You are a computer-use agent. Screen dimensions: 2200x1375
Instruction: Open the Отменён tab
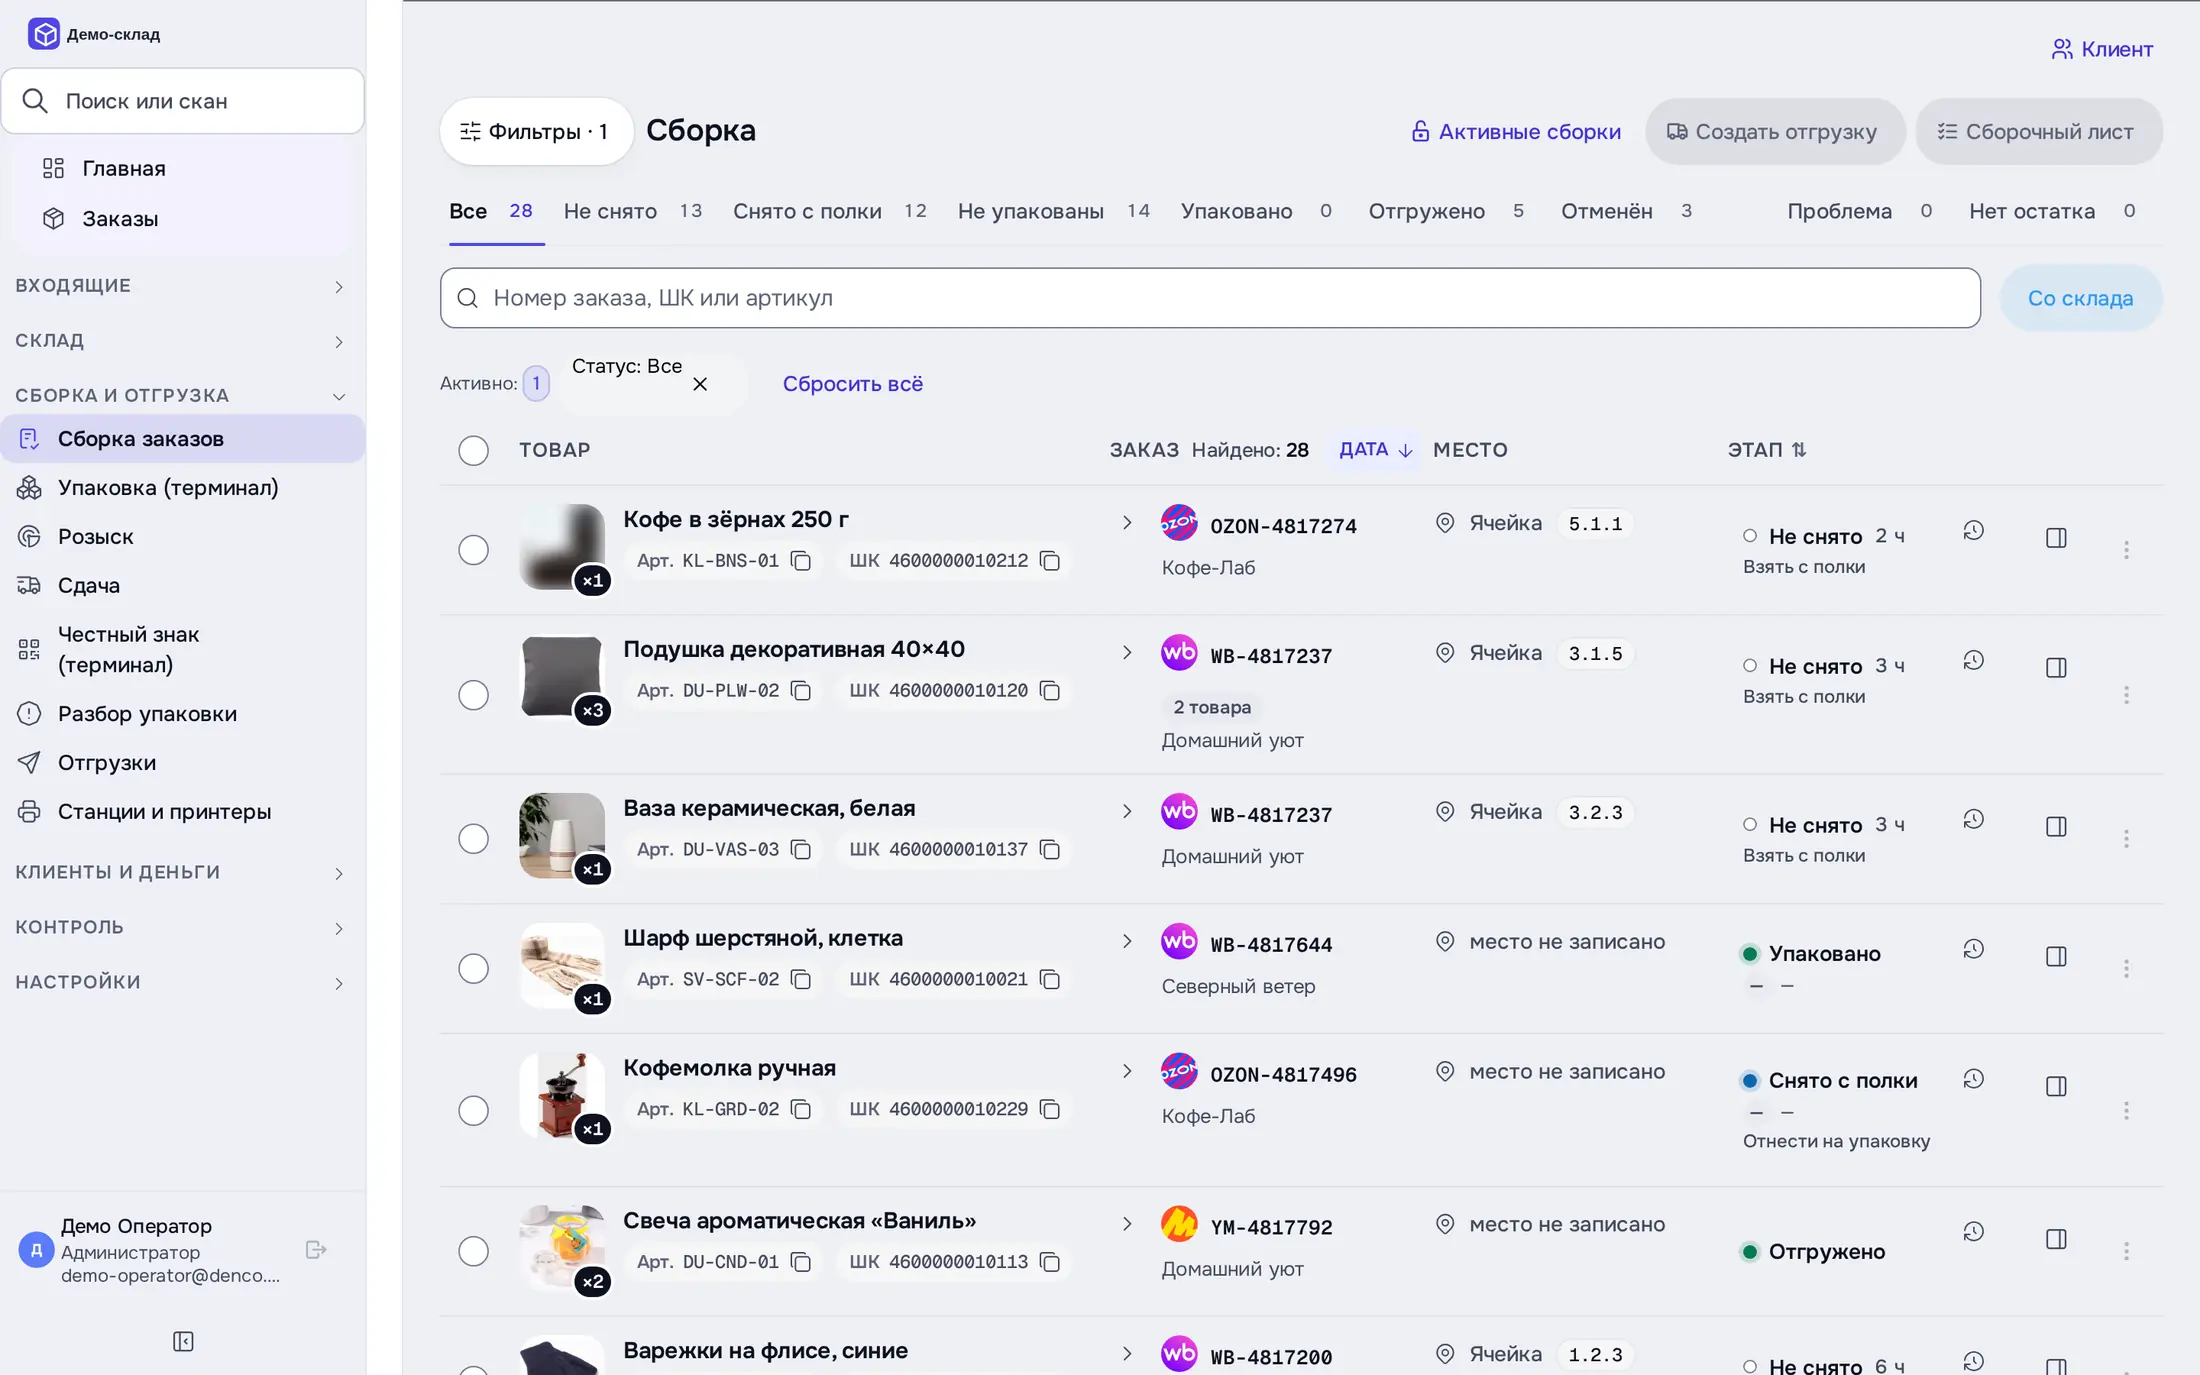click(1626, 211)
